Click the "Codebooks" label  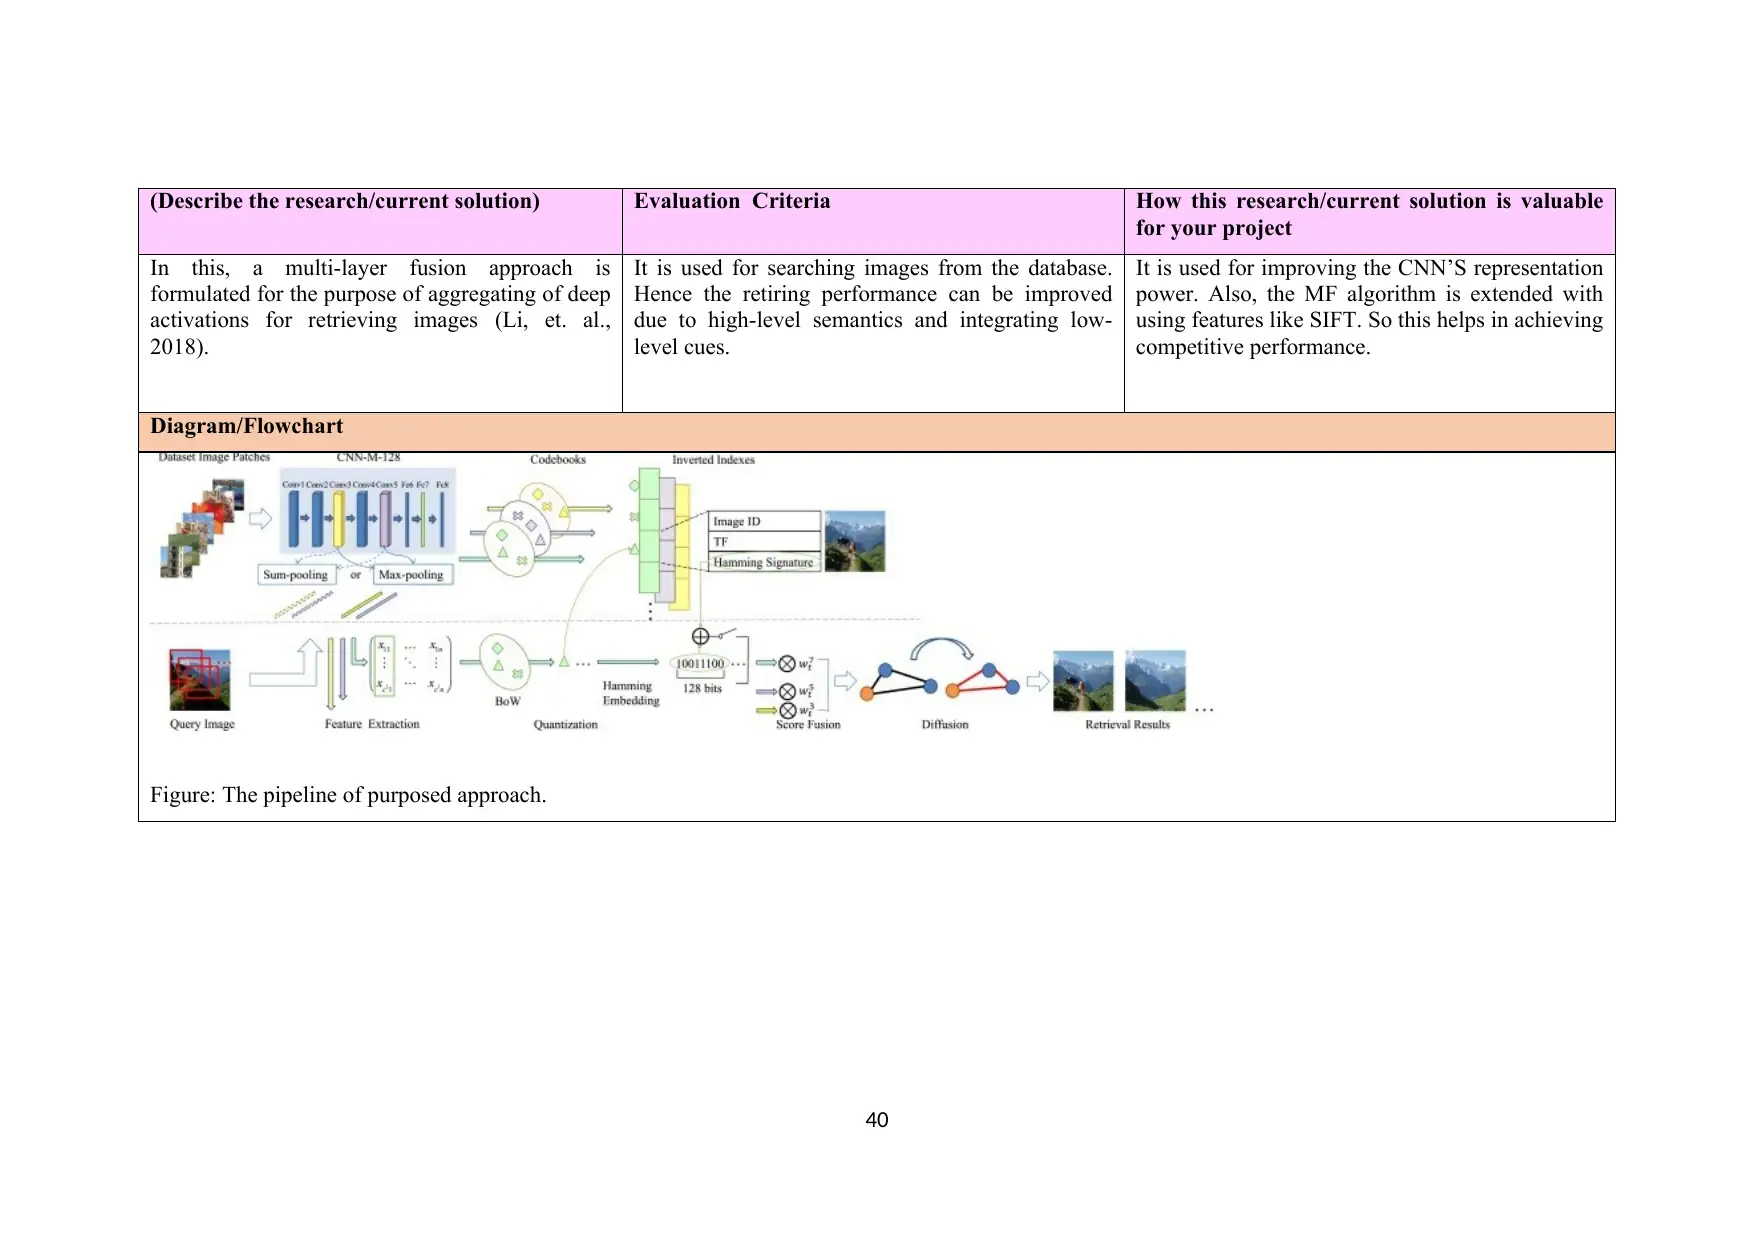coord(558,460)
